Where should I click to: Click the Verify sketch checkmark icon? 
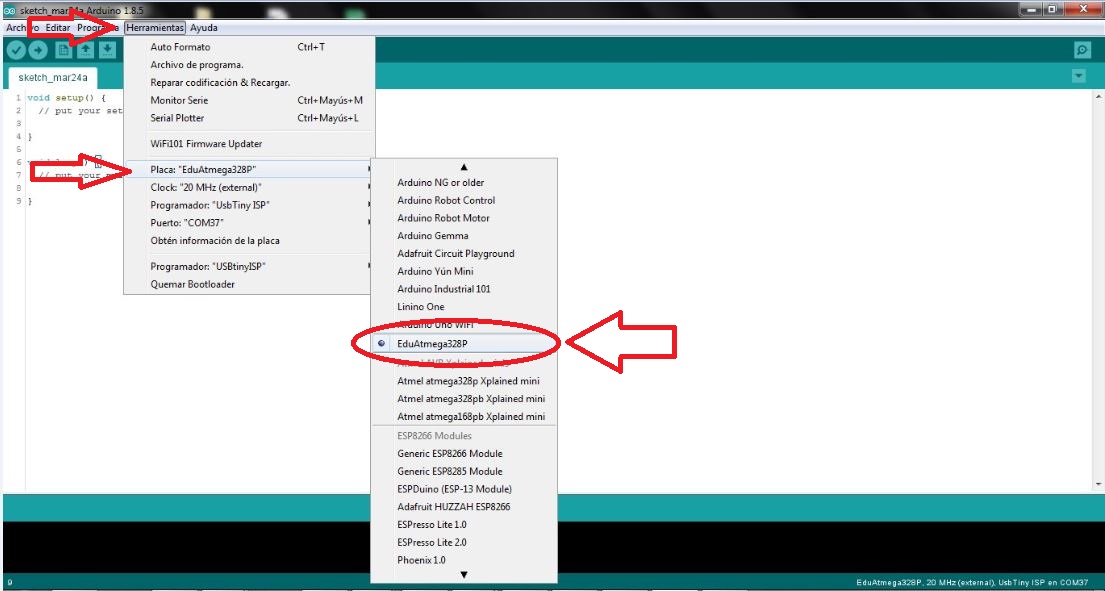point(16,50)
